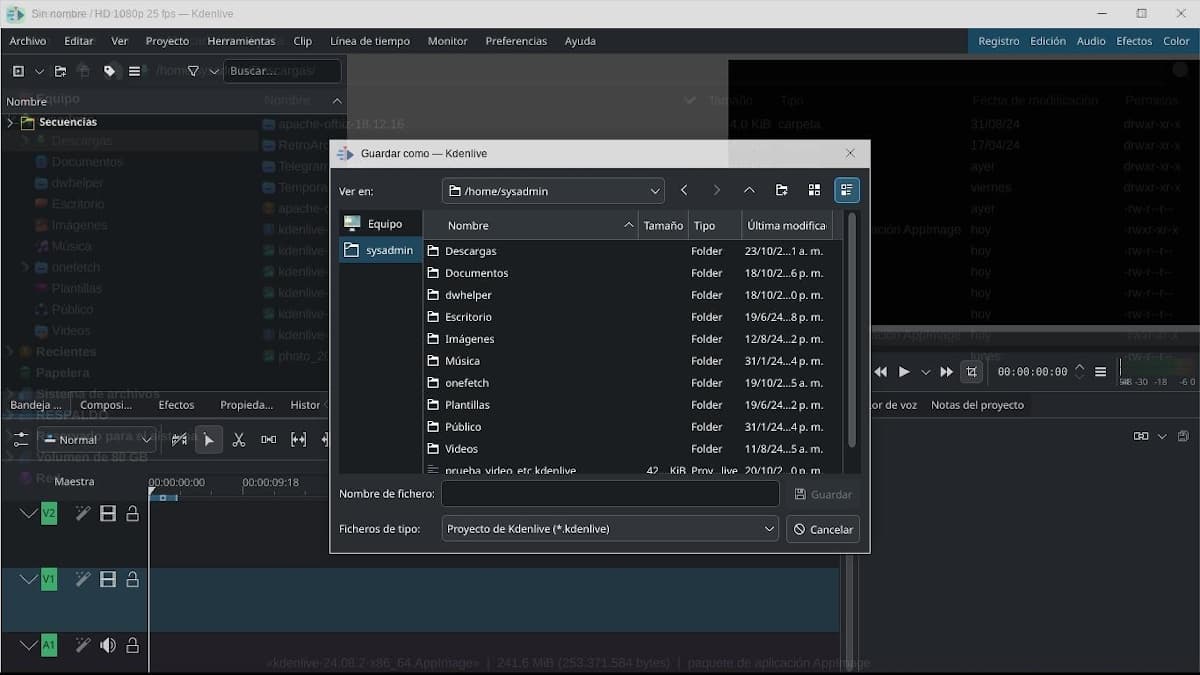
Task: Lock track A1
Action: [132, 645]
